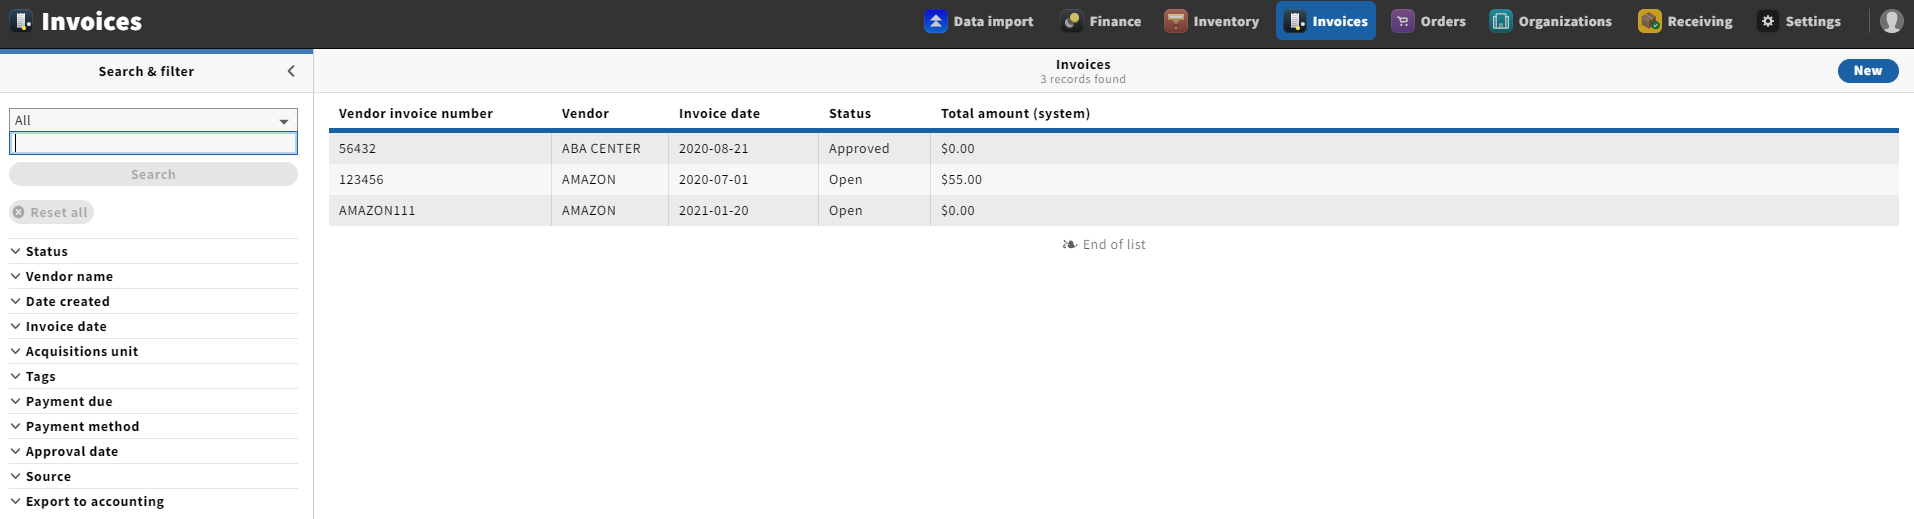The width and height of the screenshot is (1914, 519).
Task: Click the Inventory menu label
Action: [x=1226, y=21]
